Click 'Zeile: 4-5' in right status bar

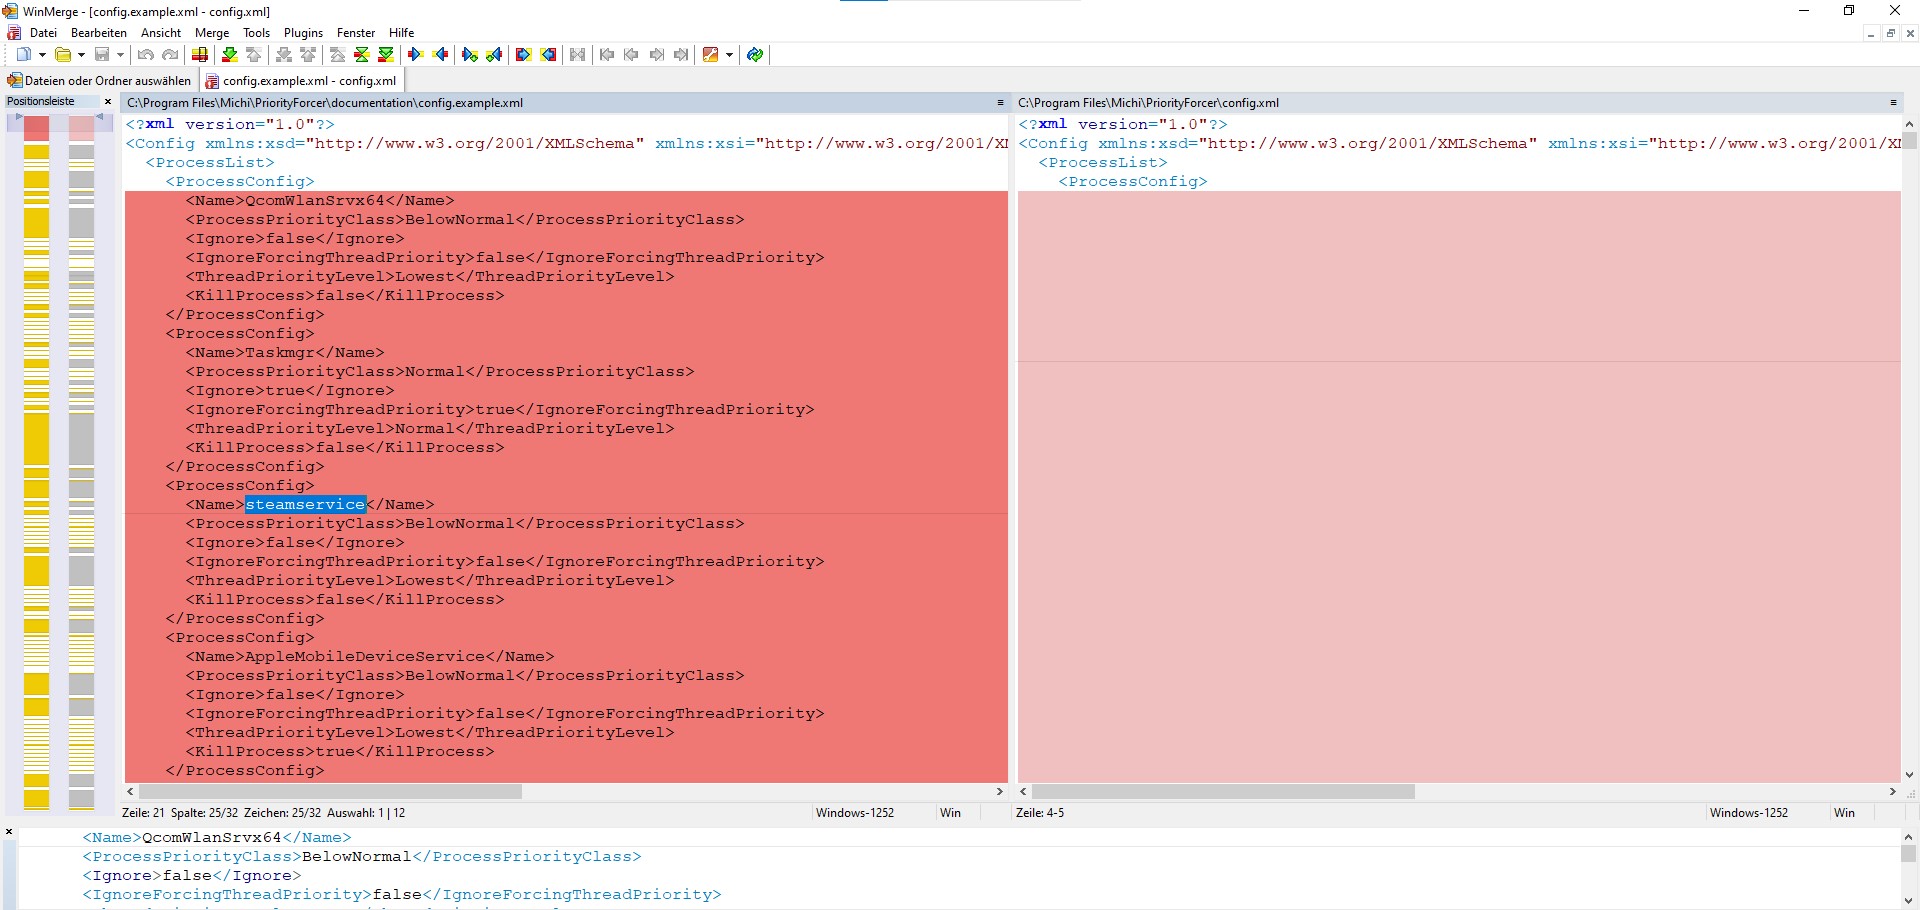[1040, 813]
